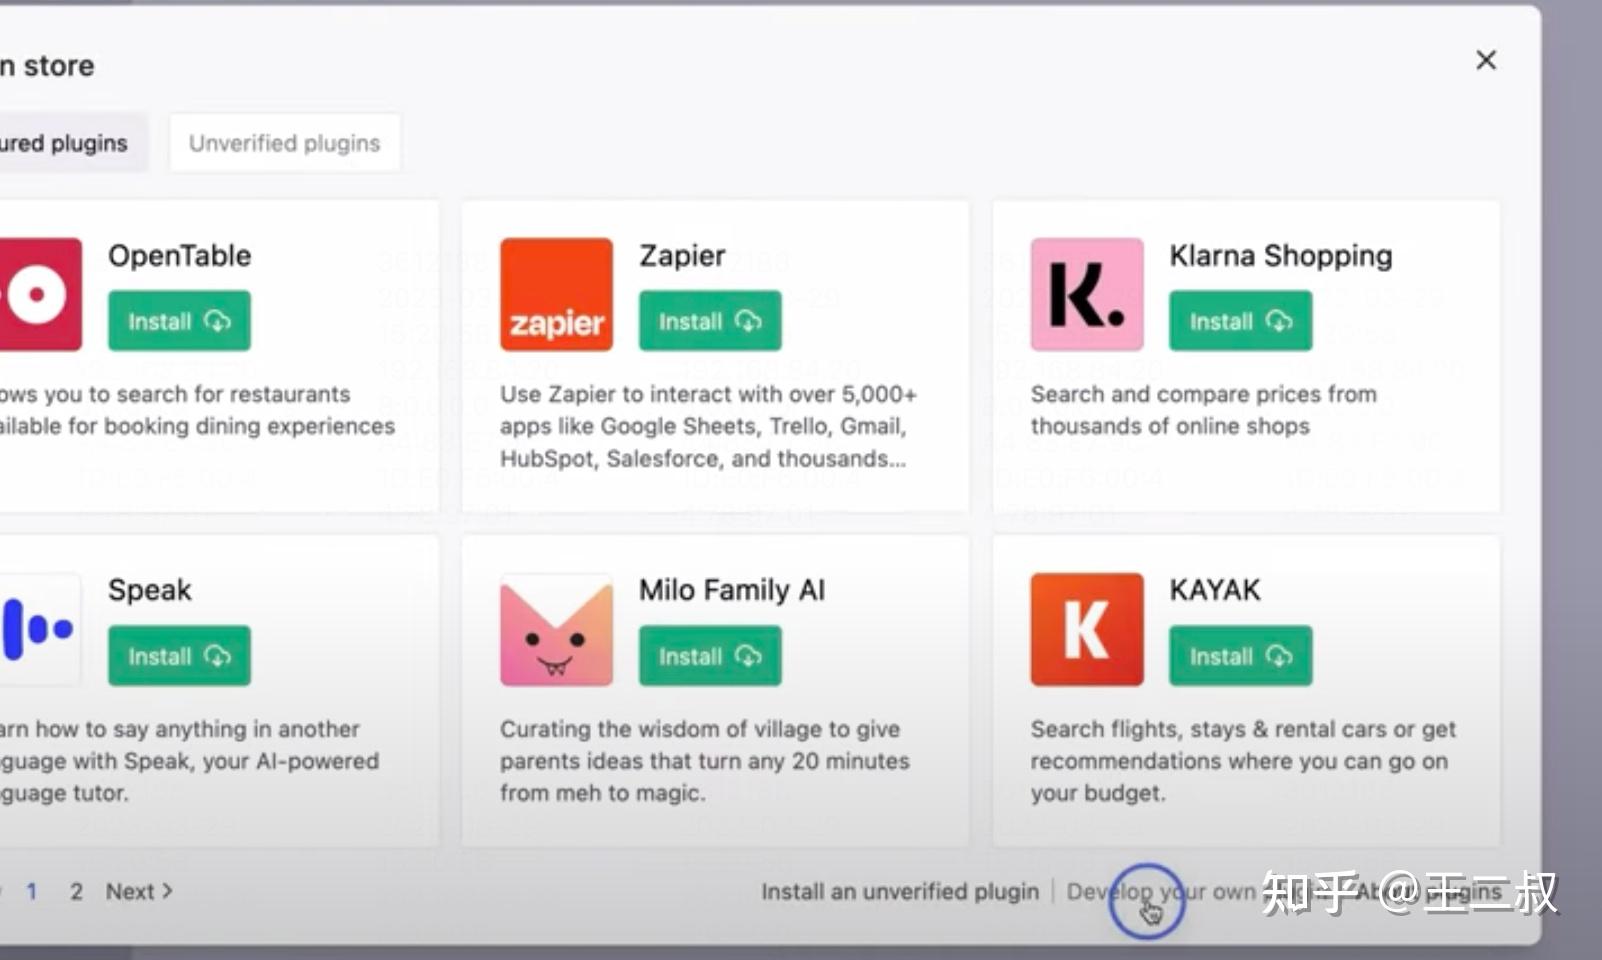
Task: Switch to the Unverified plugins tab
Action: 284,142
